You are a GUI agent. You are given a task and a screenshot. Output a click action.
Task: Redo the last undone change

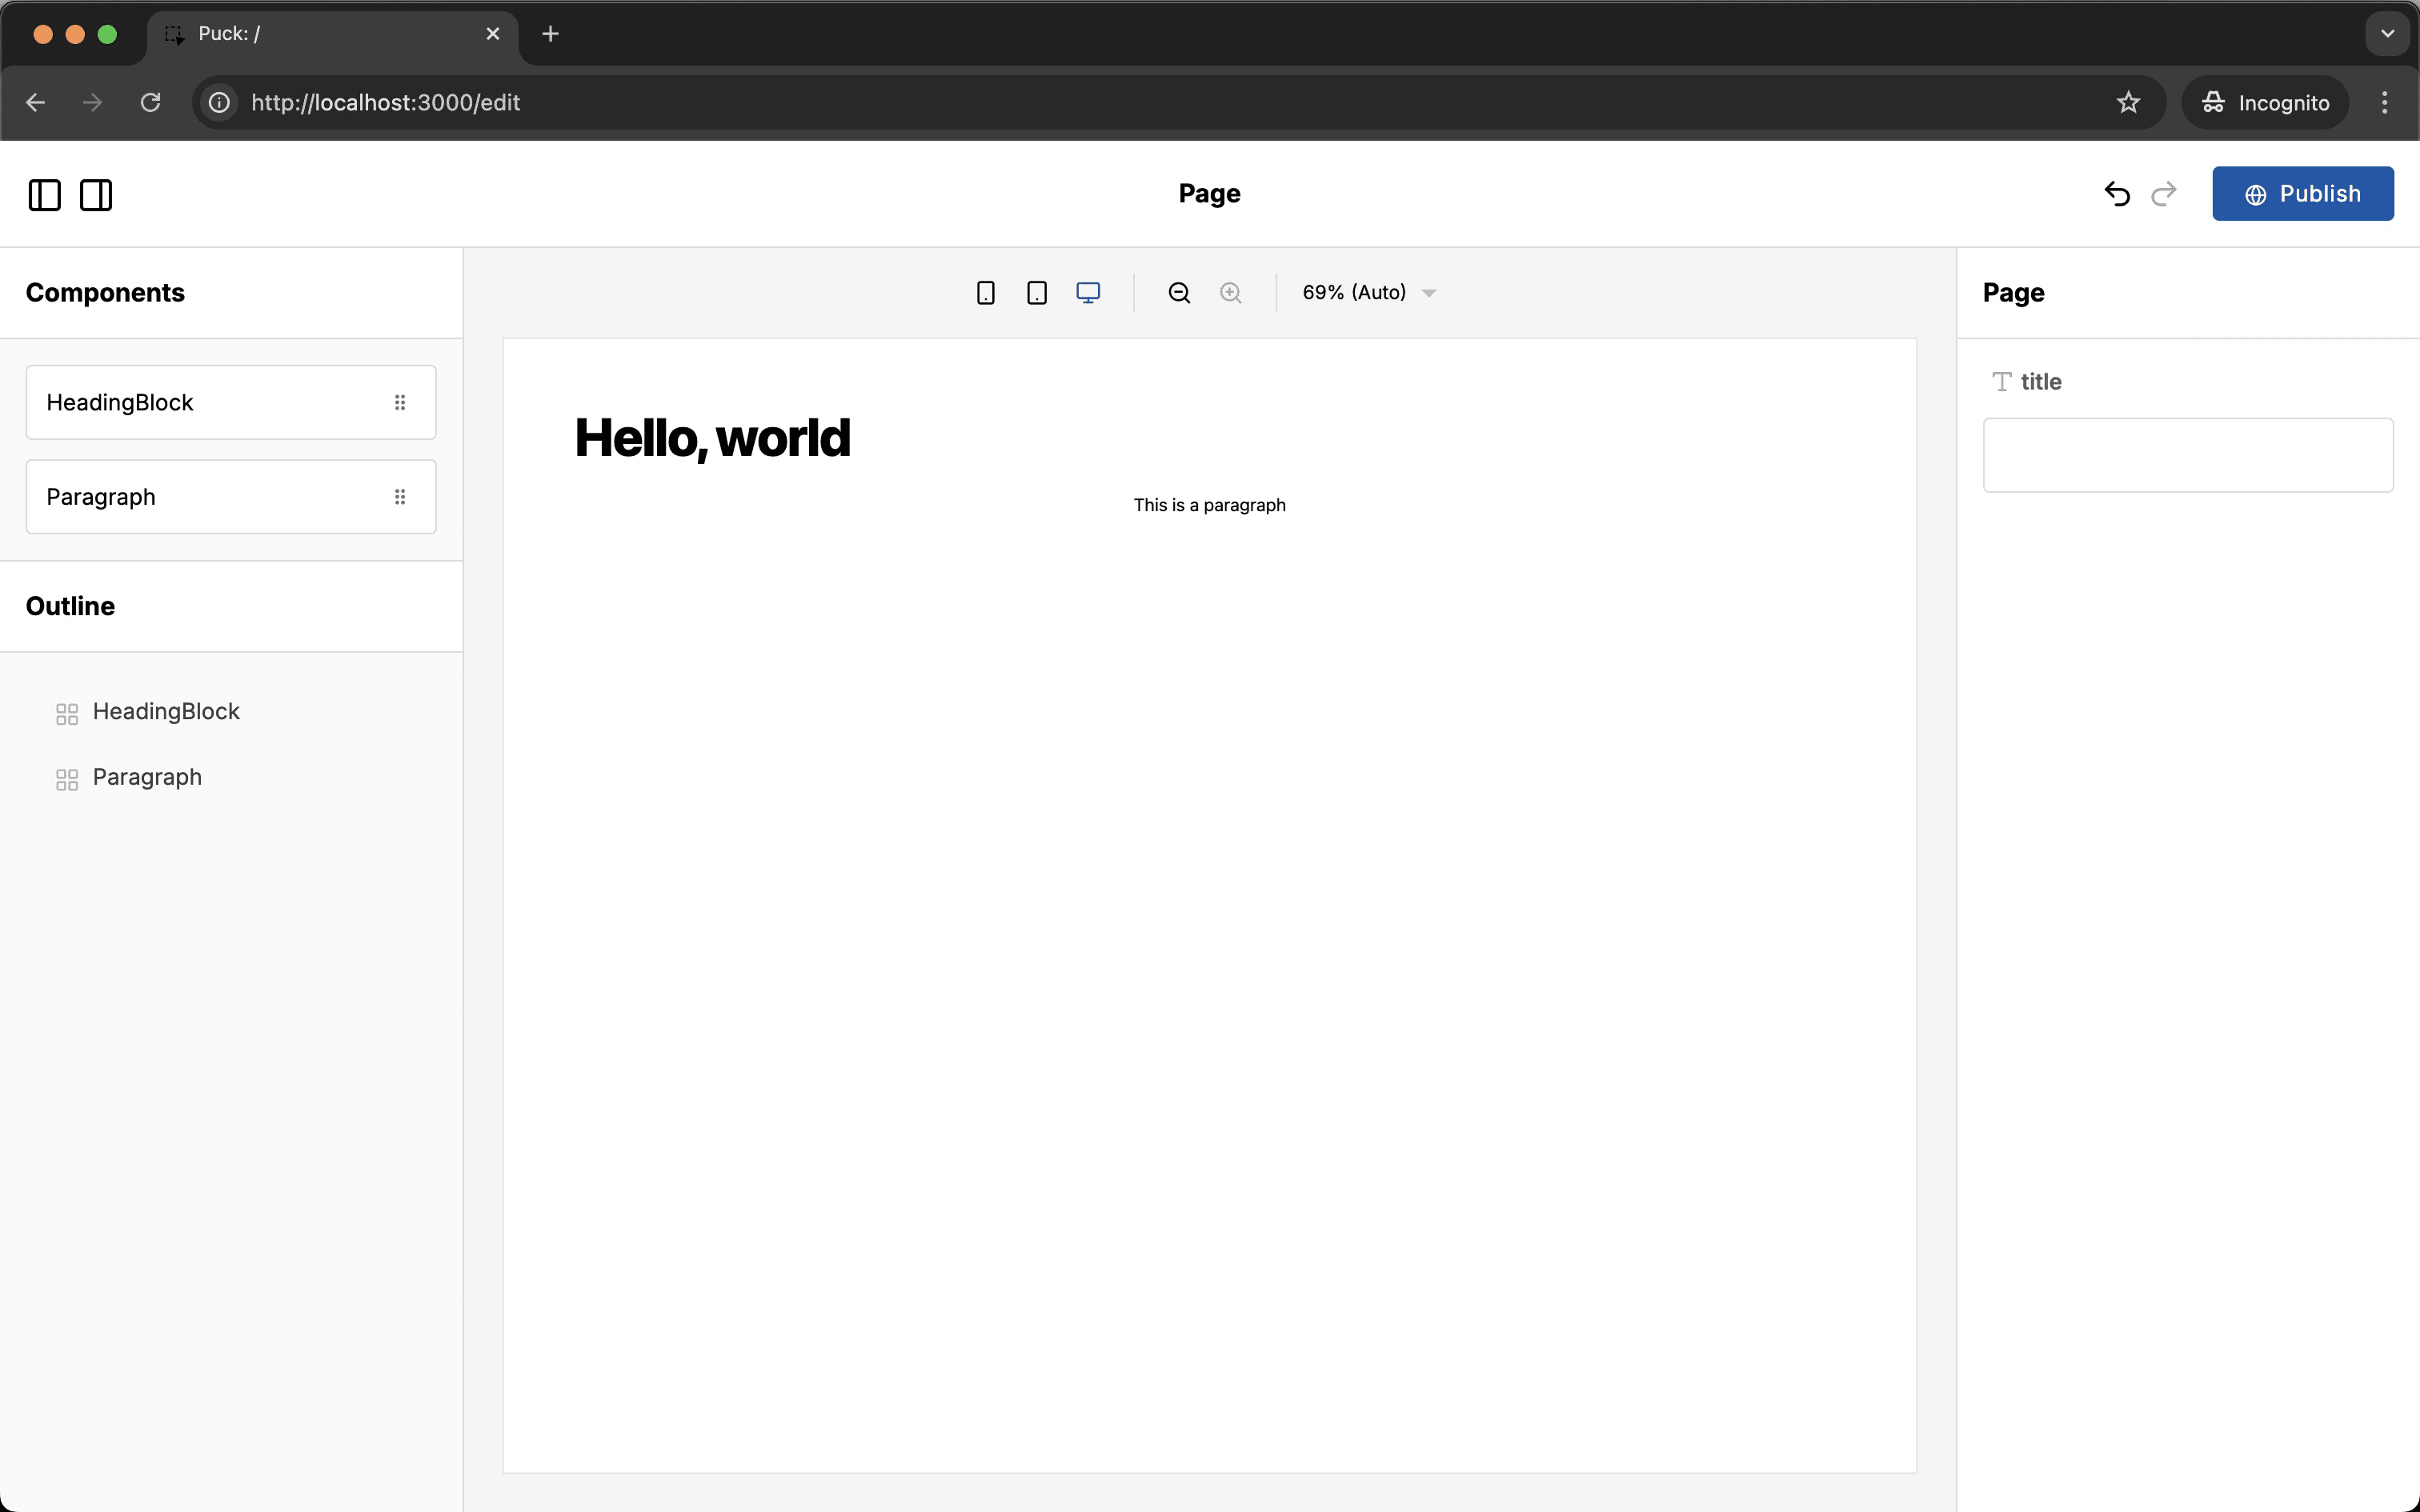point(2164,194)
